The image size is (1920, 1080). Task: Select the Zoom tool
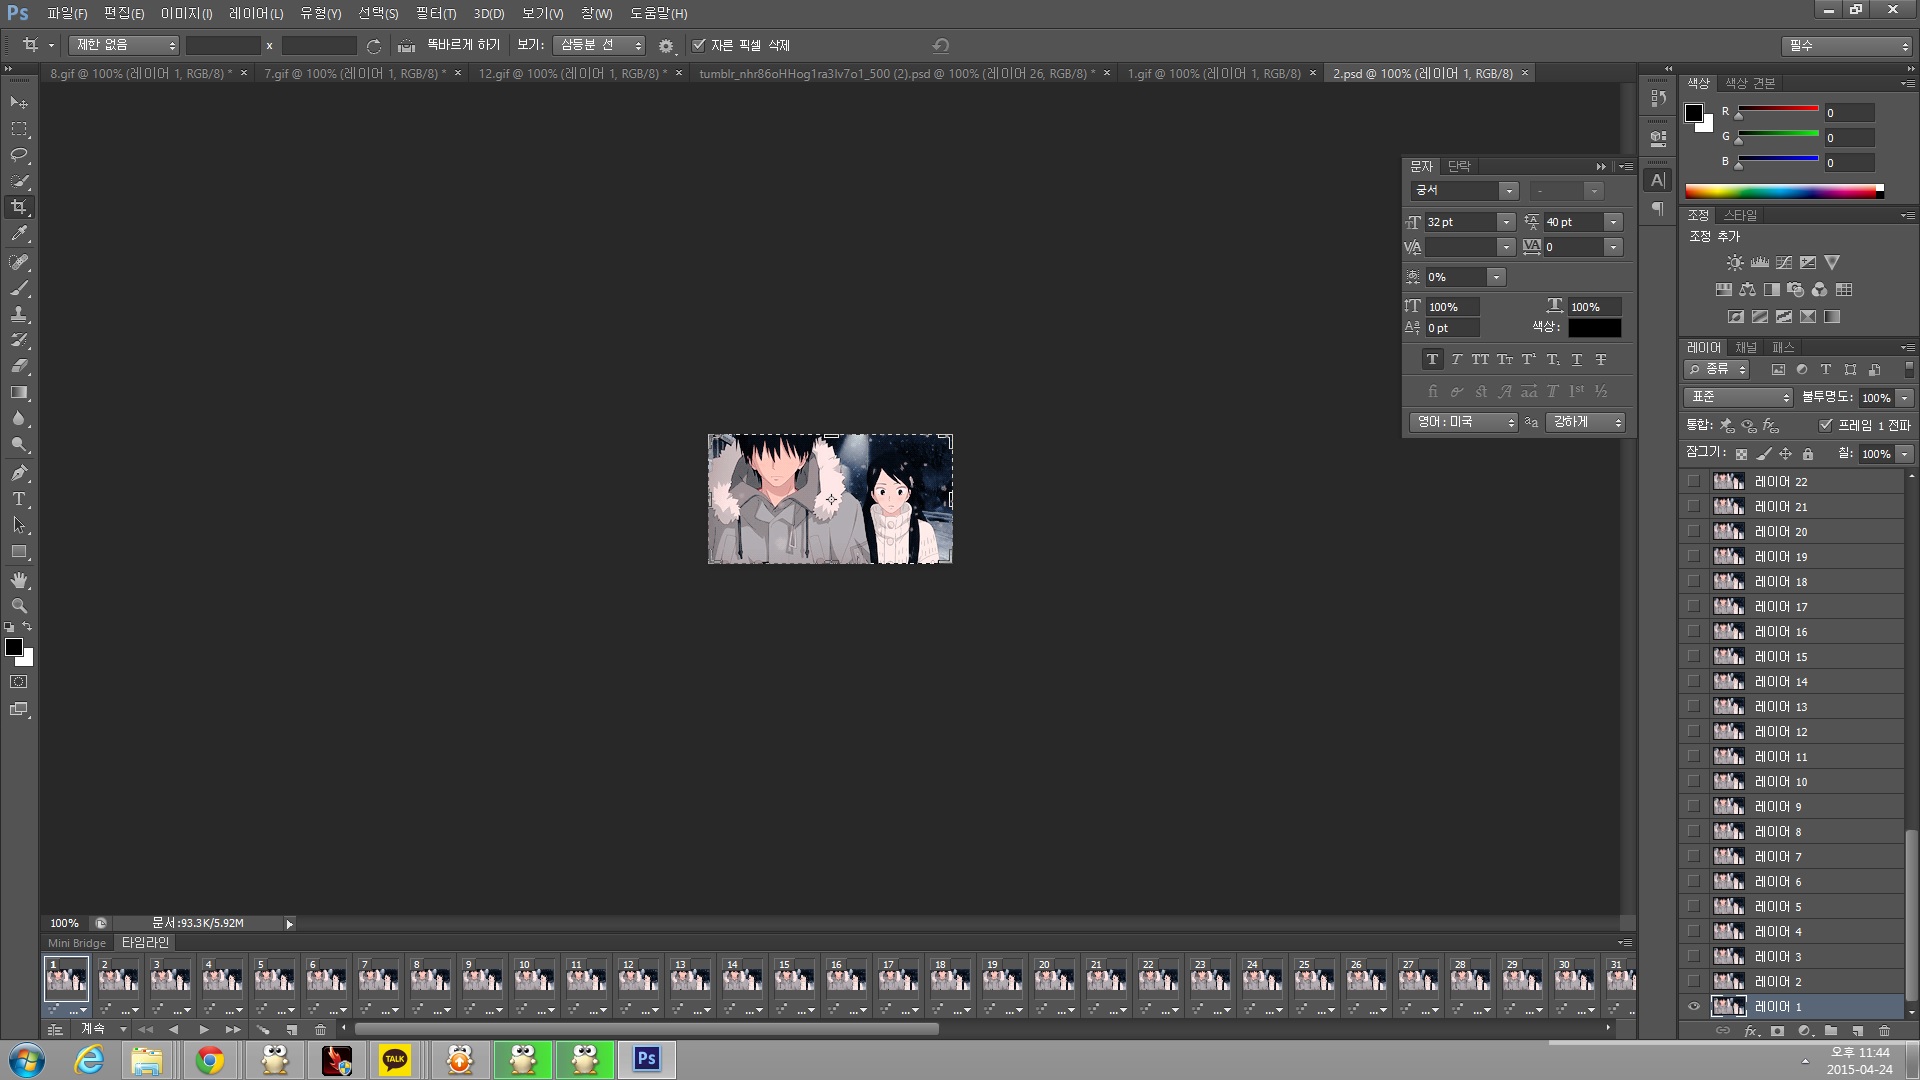(19, 606)
